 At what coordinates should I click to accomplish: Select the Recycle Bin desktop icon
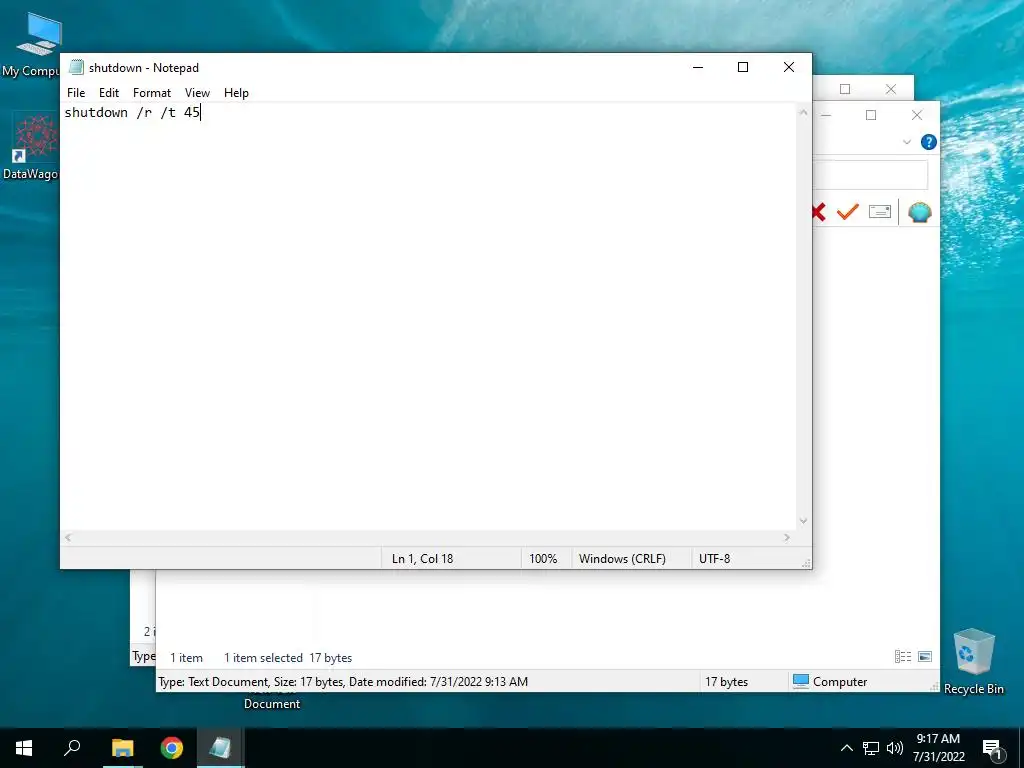(974, 662)
